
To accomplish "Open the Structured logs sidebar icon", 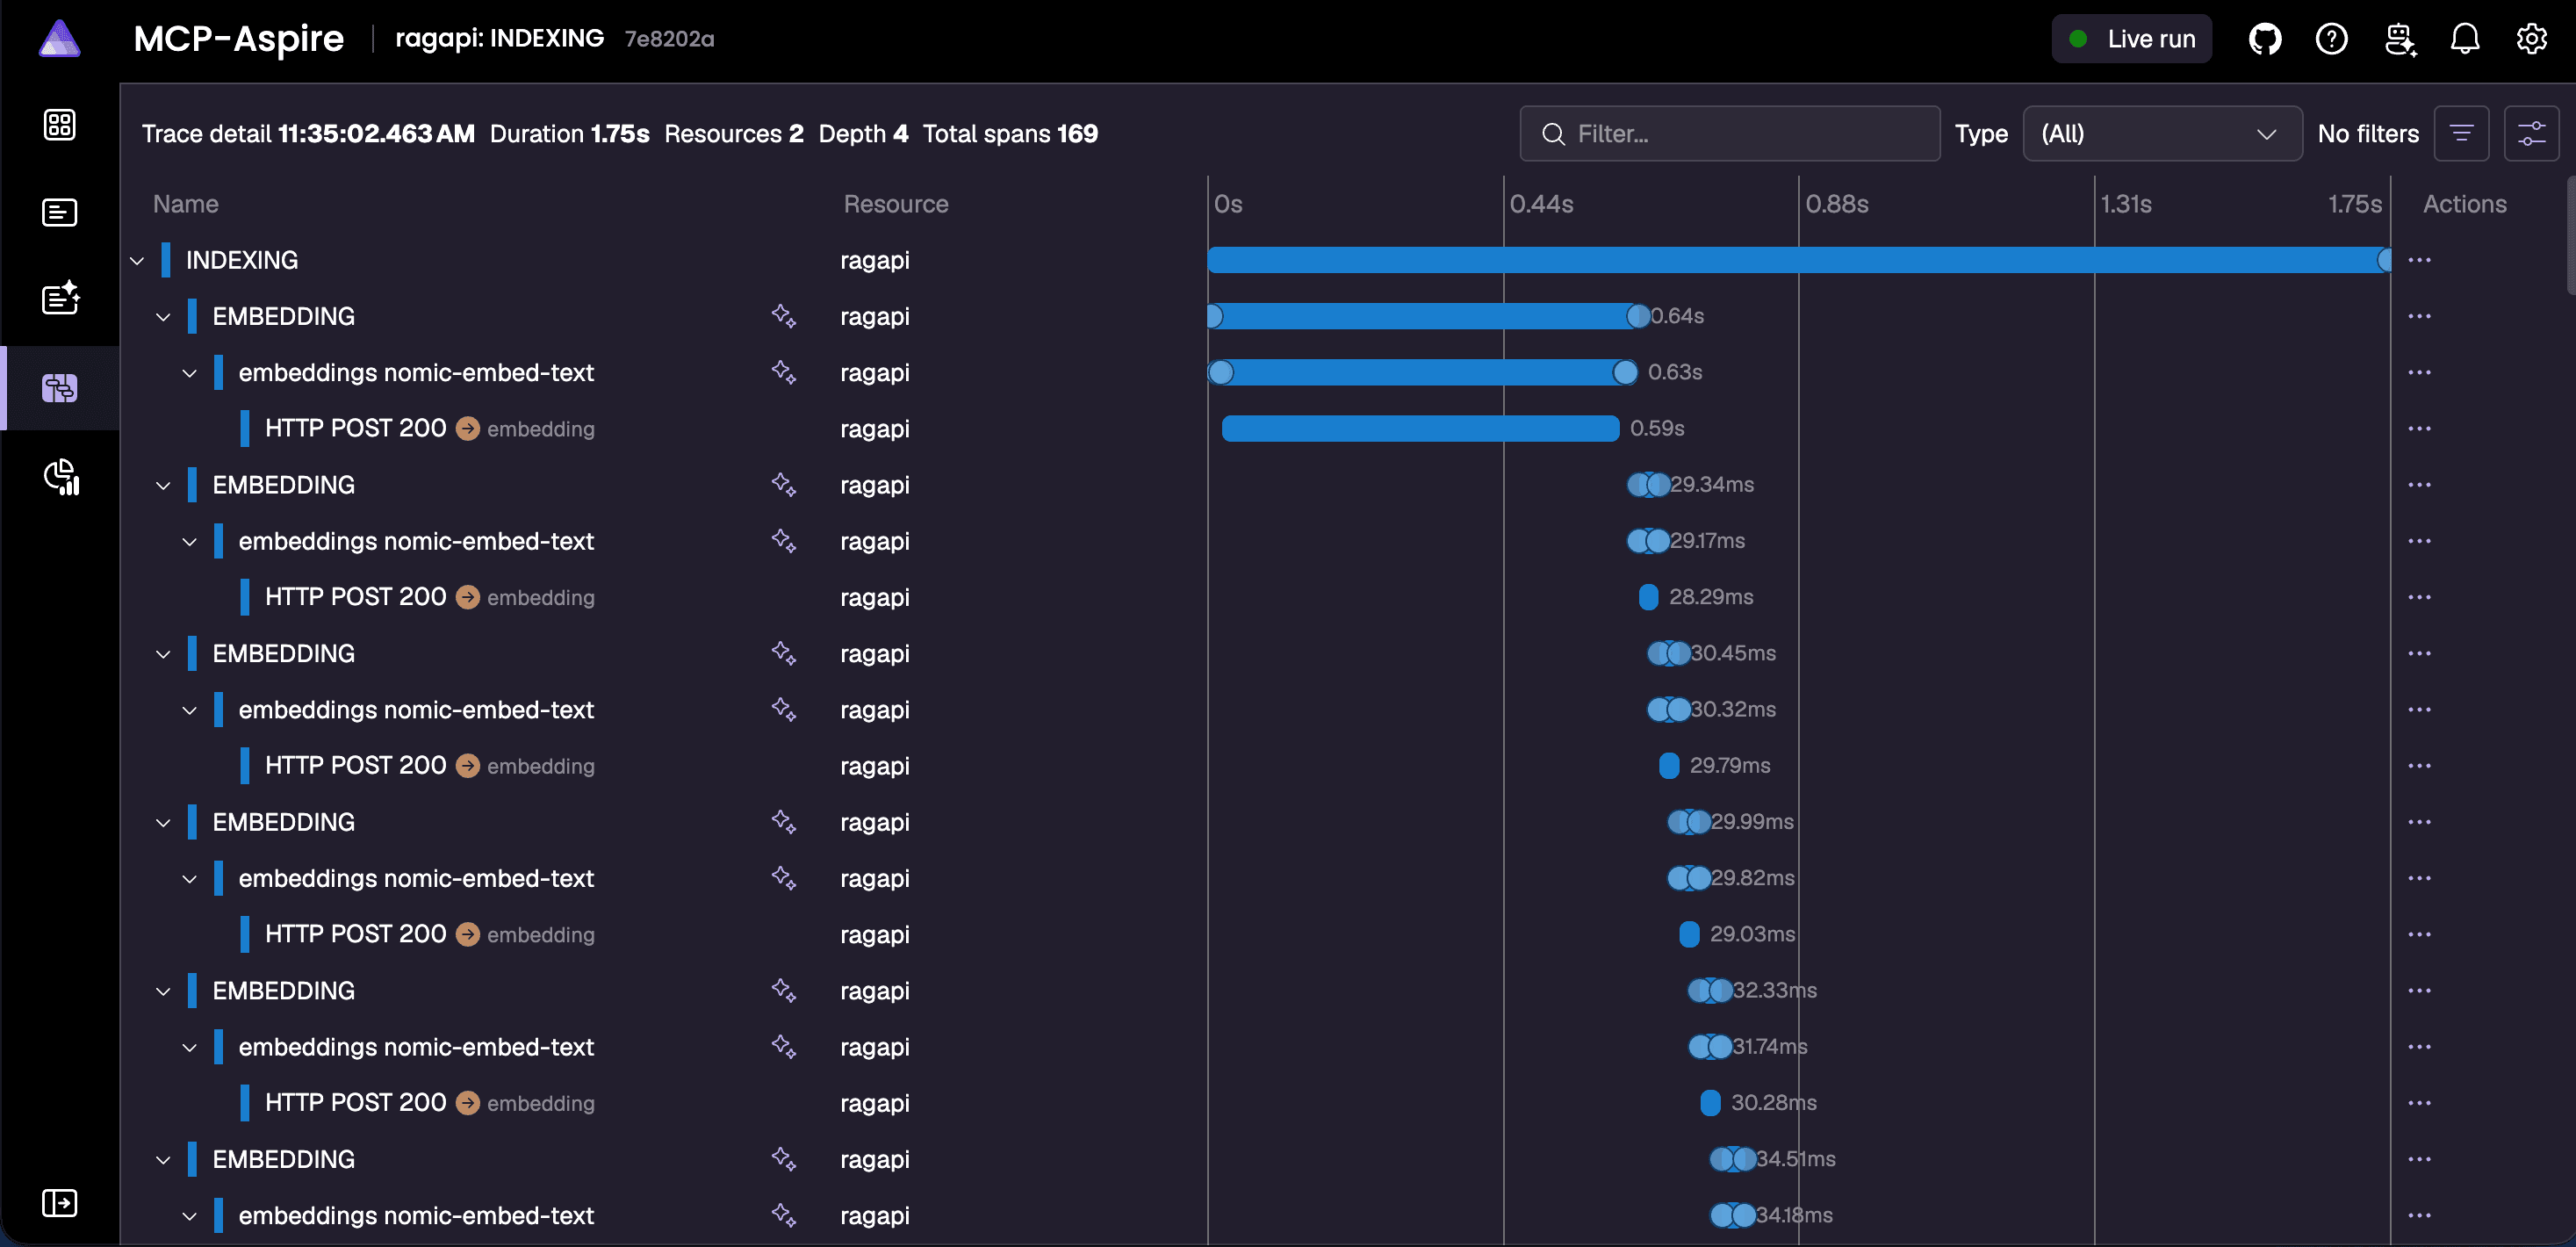I will click(x=59, y=299).
